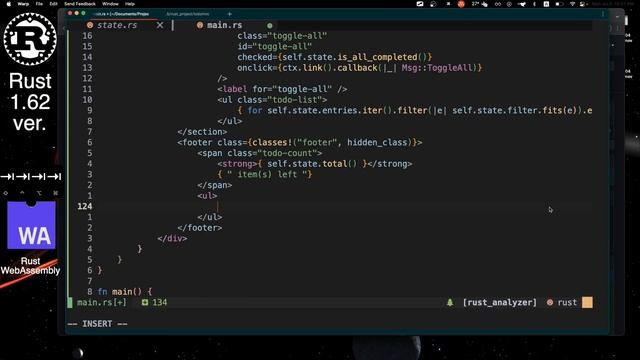Image resolution: width=640 pixels, height=360 pixels.
Task: Open Warp's vertical ellipsis menu
Action: (x=603, y=14)
